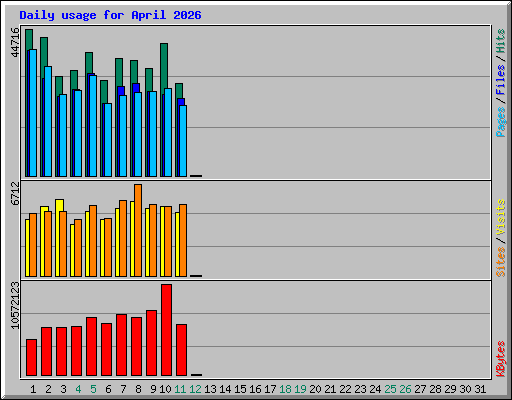512x400 pixels.
Task: Select day 8 on the x-axis
Action: (x=138, y=389)
